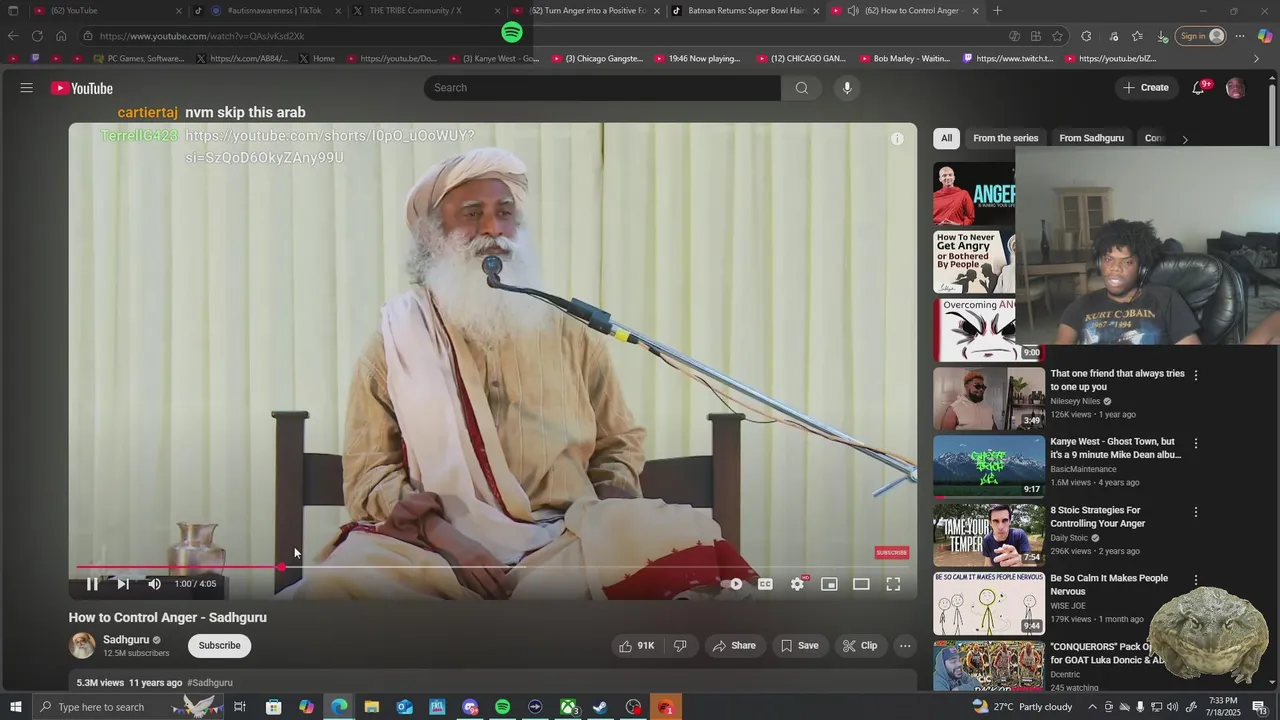1280x720 pixels.
Task: Click the Nileseyy Niles channel name
Action: pyautogui.click(x=1075, y=401)
